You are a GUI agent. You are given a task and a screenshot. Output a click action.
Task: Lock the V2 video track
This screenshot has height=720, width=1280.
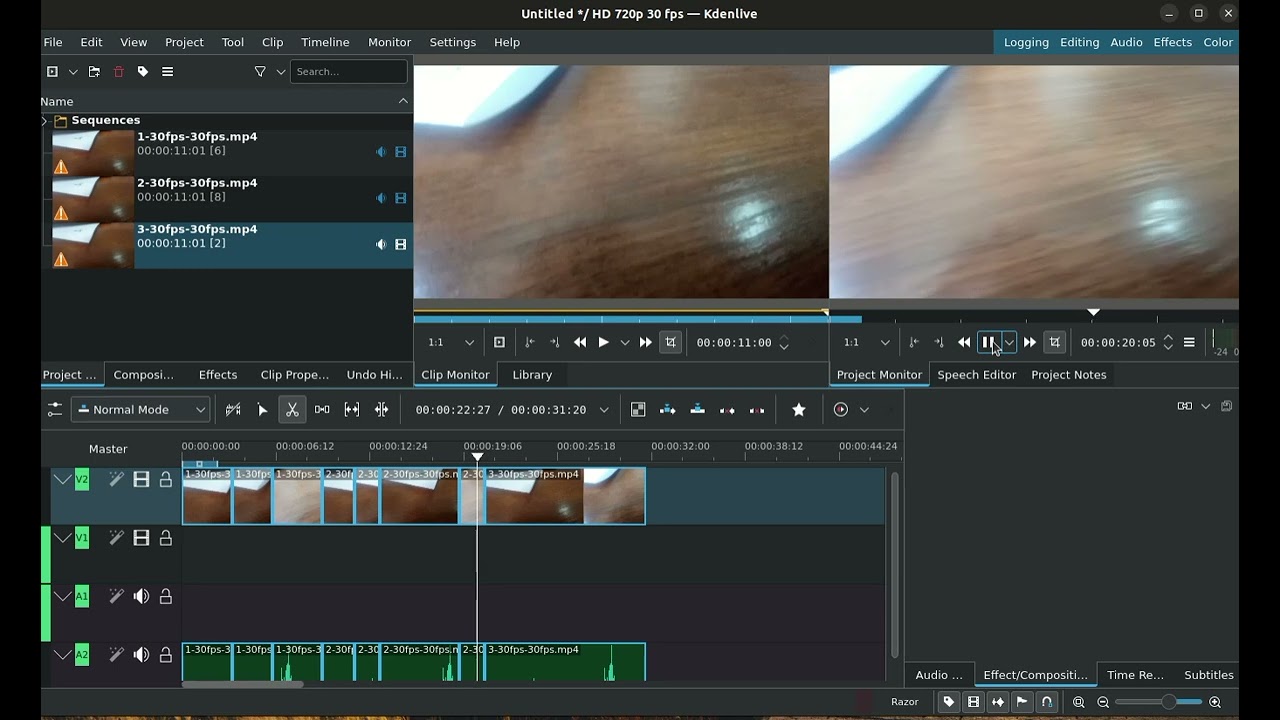[x=166, y=480]
